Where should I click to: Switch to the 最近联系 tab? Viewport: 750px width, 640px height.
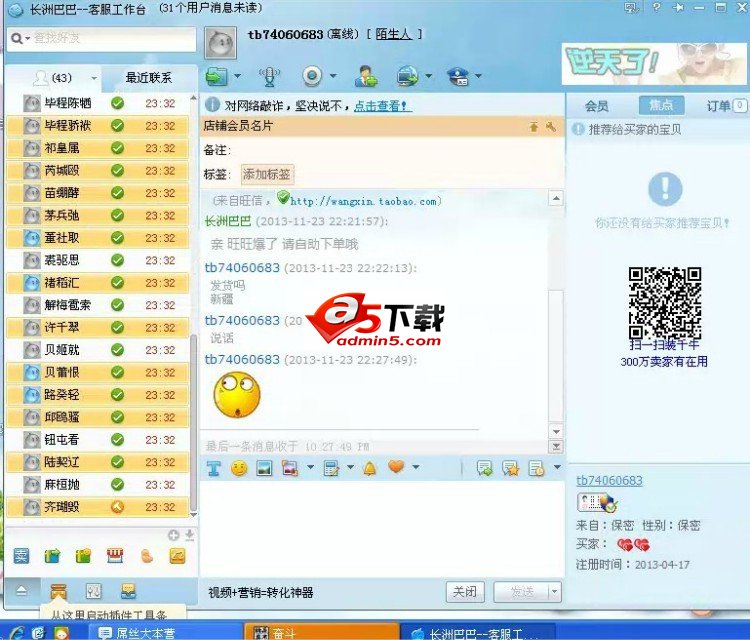148,78
